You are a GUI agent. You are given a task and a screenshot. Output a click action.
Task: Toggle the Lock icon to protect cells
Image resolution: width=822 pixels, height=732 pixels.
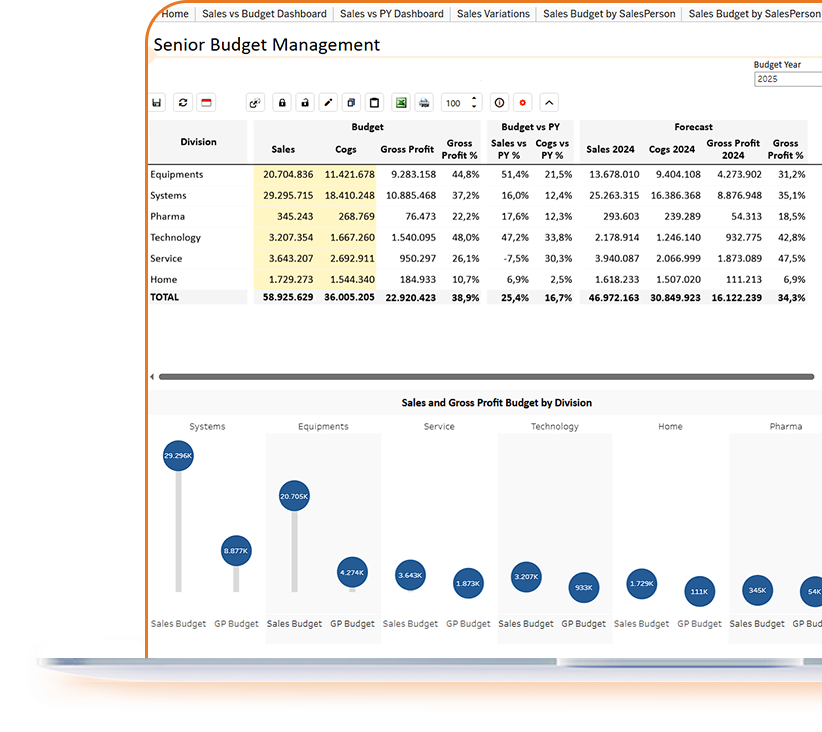point(281,102)
